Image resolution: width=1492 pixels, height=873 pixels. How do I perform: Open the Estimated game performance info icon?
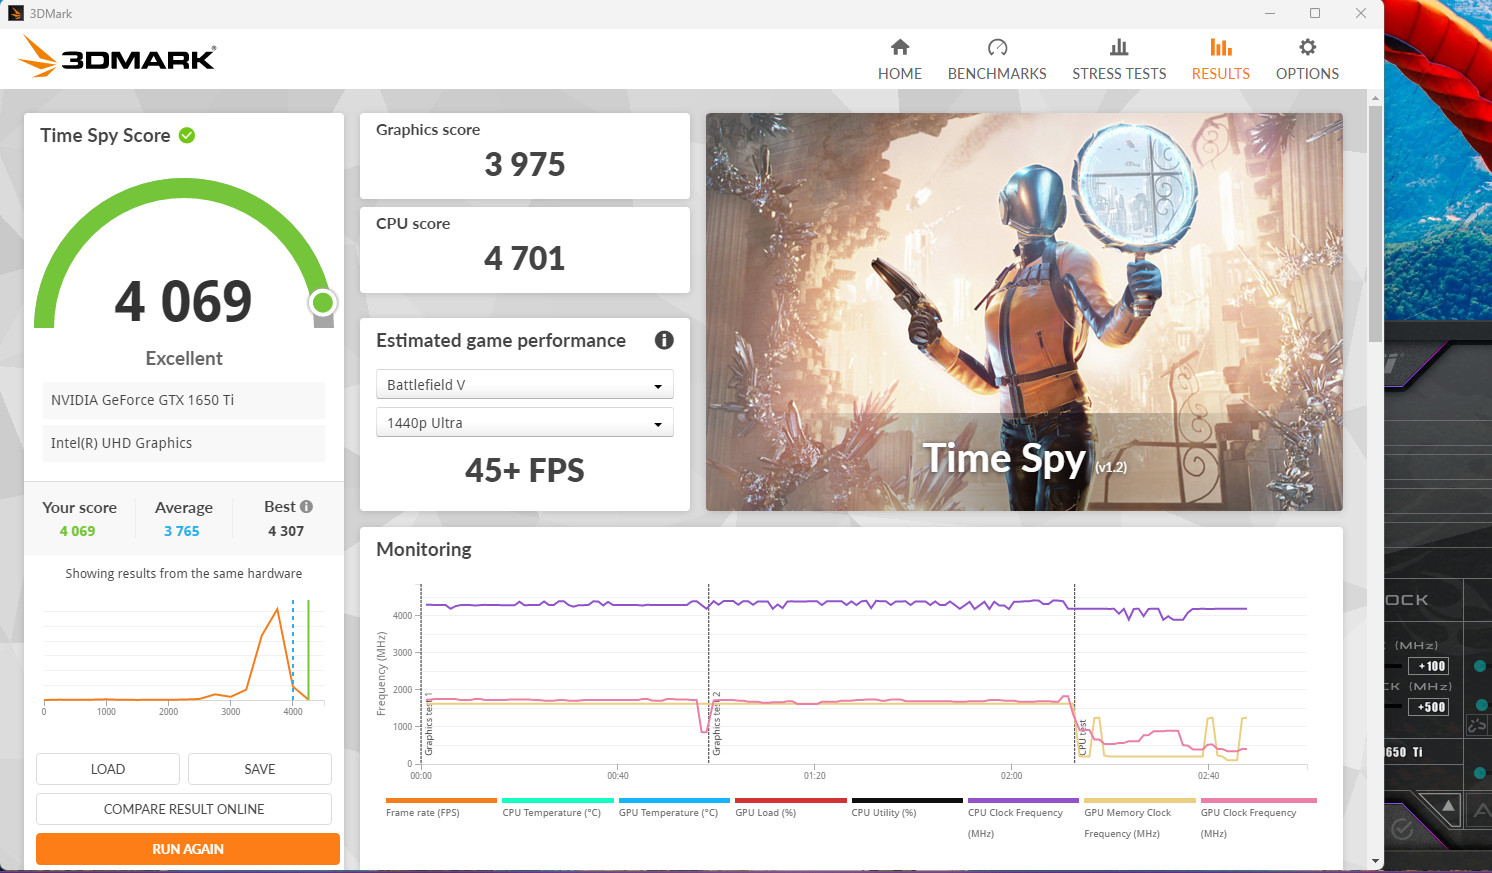tap(664, 340)
